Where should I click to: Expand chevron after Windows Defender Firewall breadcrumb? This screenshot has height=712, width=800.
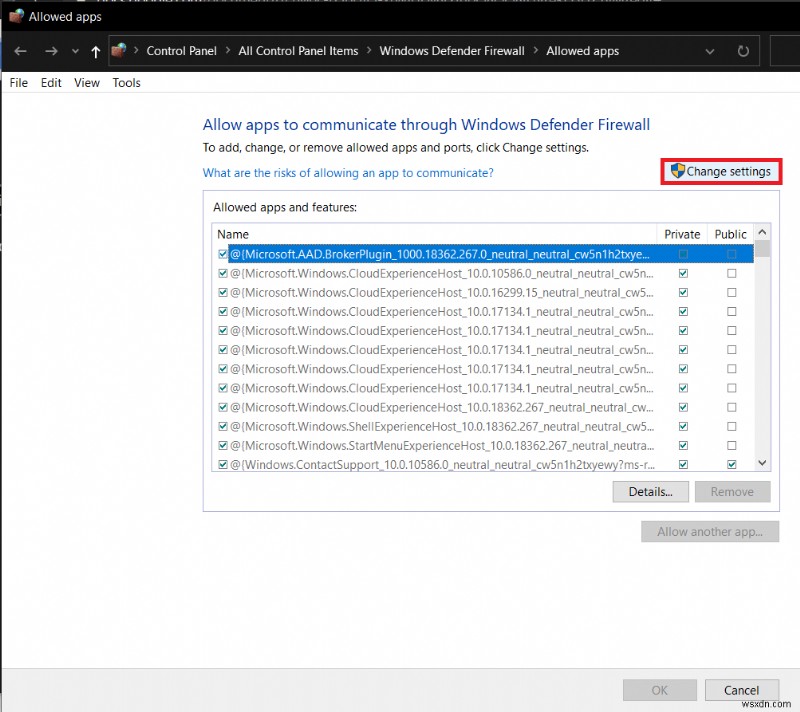(x=536, y=50)
